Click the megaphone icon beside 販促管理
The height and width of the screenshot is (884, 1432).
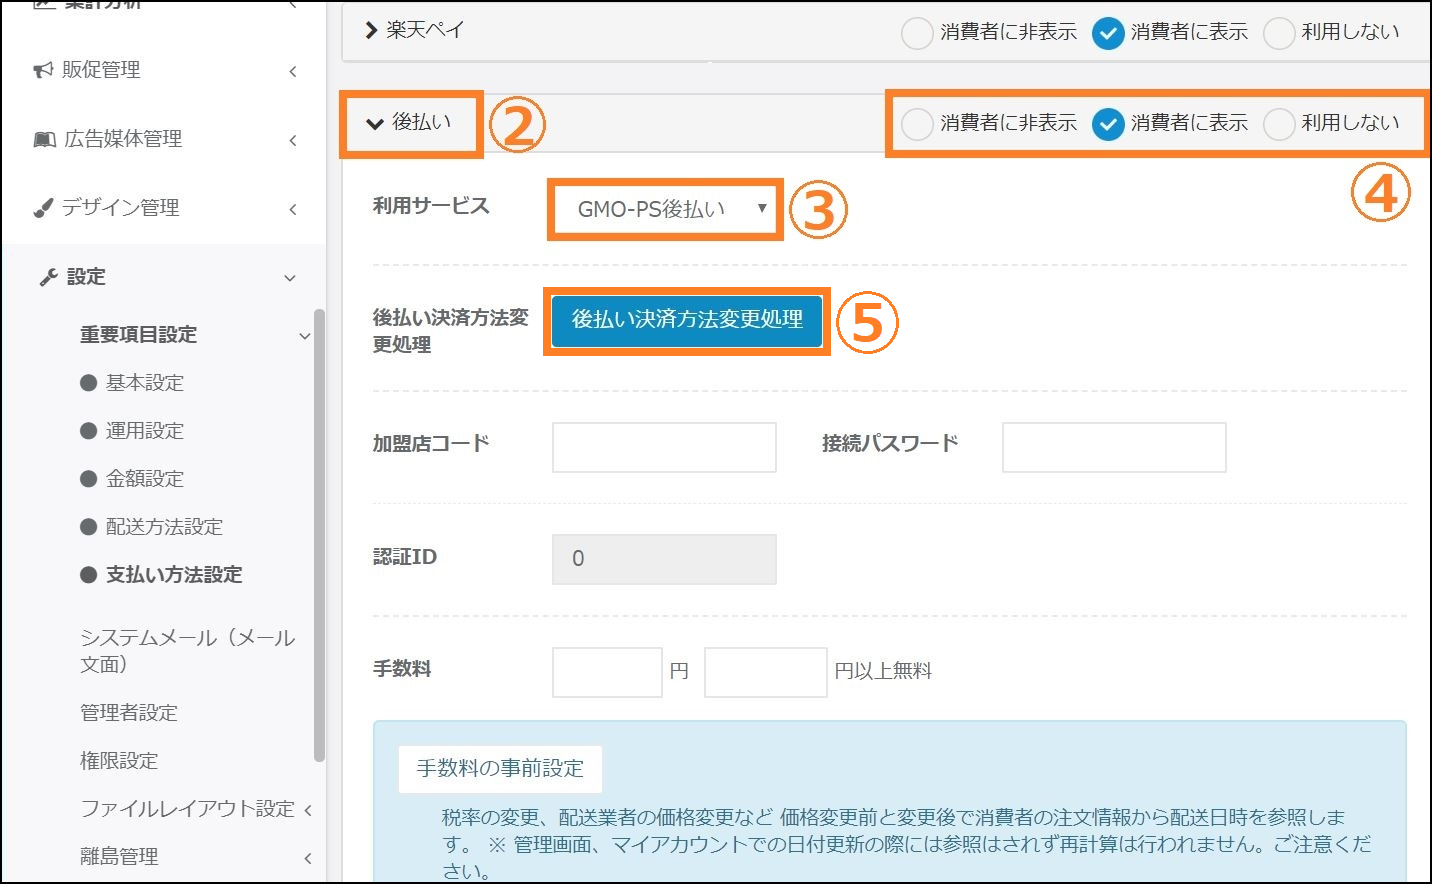(43, 70)
